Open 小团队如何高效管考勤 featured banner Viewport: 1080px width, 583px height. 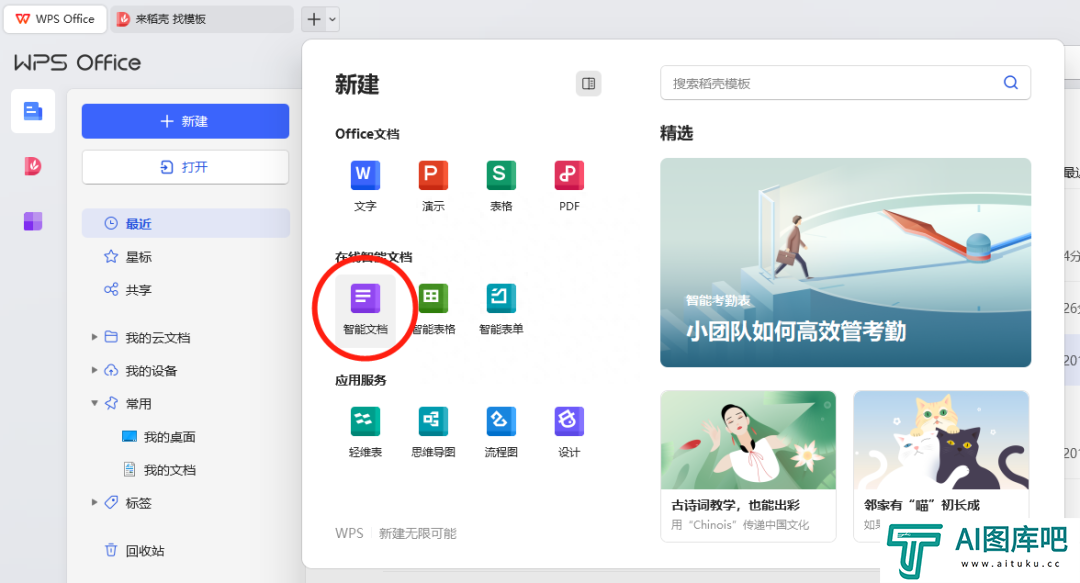click(845, 263)
